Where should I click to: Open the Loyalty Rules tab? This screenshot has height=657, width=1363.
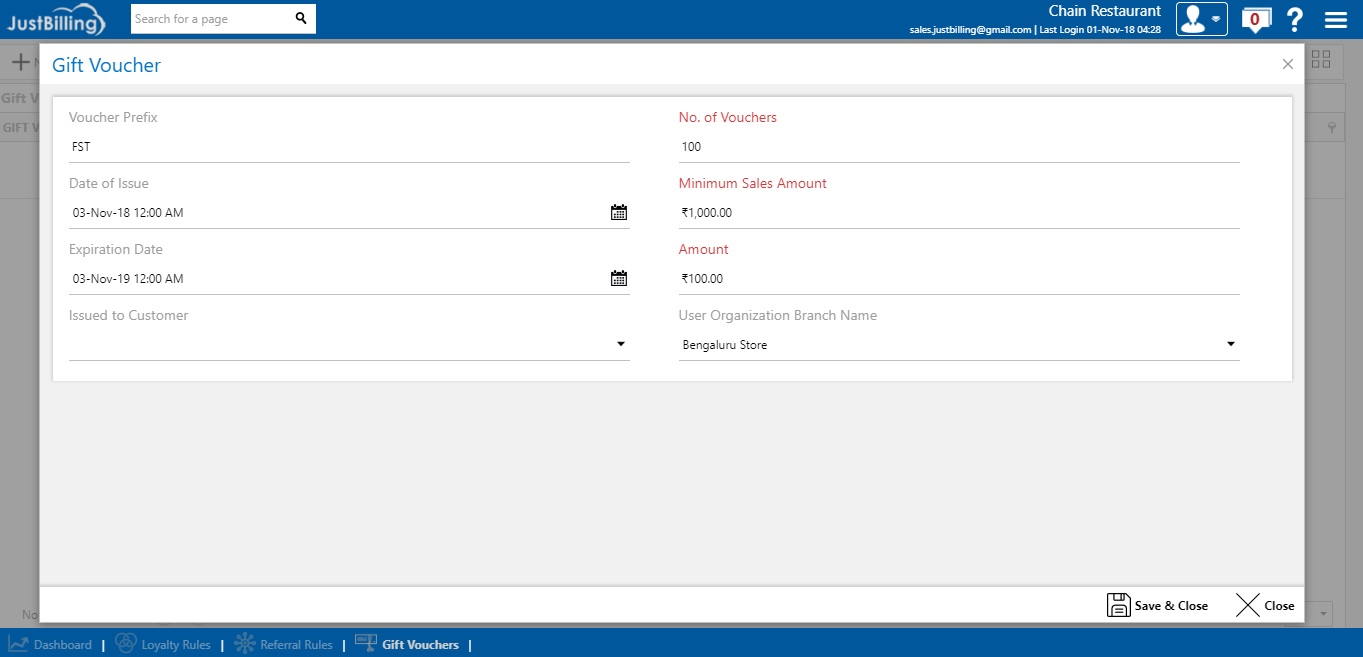point(163,645)
